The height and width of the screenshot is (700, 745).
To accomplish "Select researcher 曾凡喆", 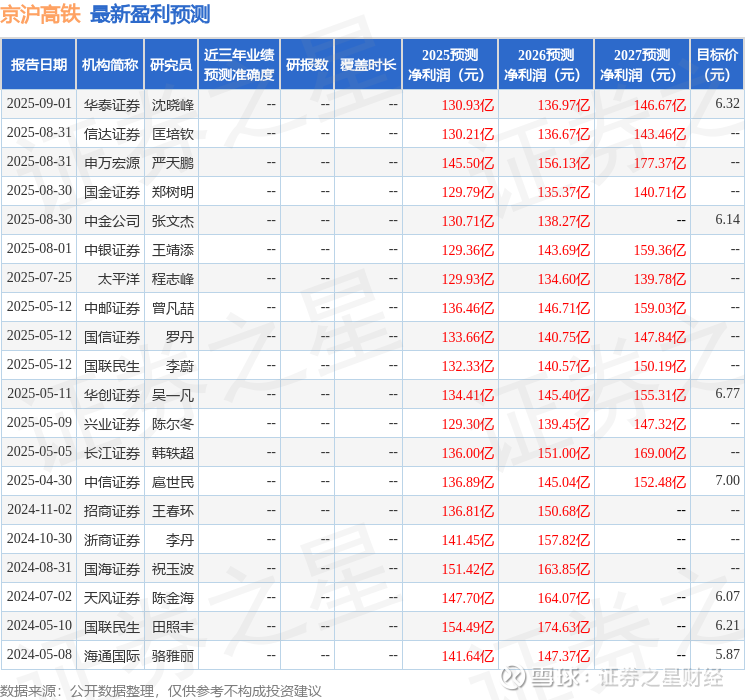I will [172, 308].
